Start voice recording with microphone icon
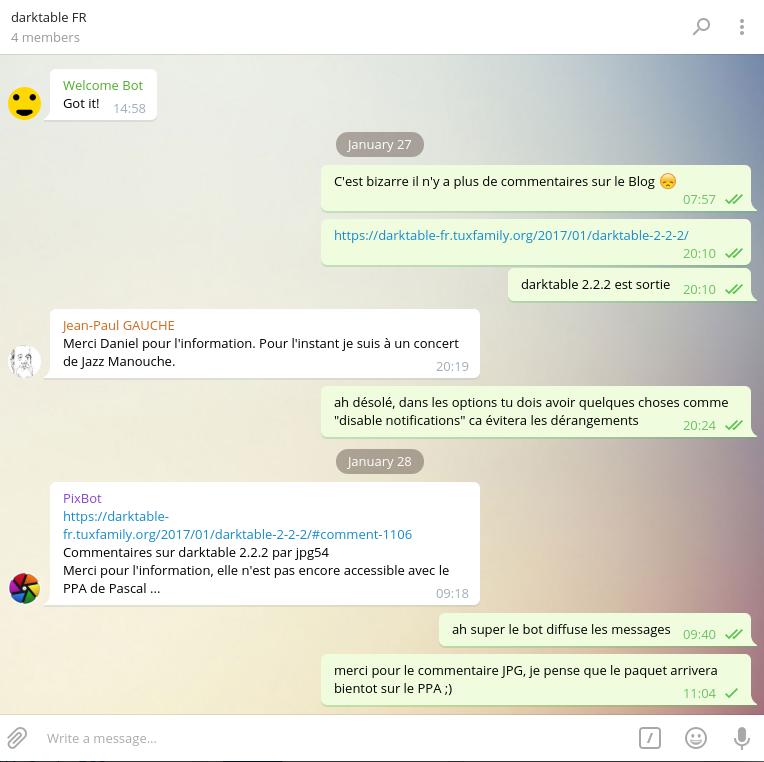Screen dimensions: 764x762 coord(741,738)
